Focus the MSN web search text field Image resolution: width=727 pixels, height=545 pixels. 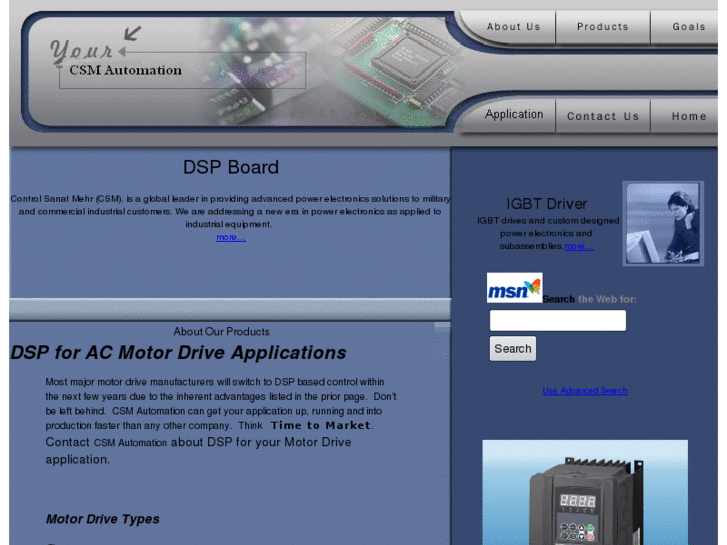point(558,321)
